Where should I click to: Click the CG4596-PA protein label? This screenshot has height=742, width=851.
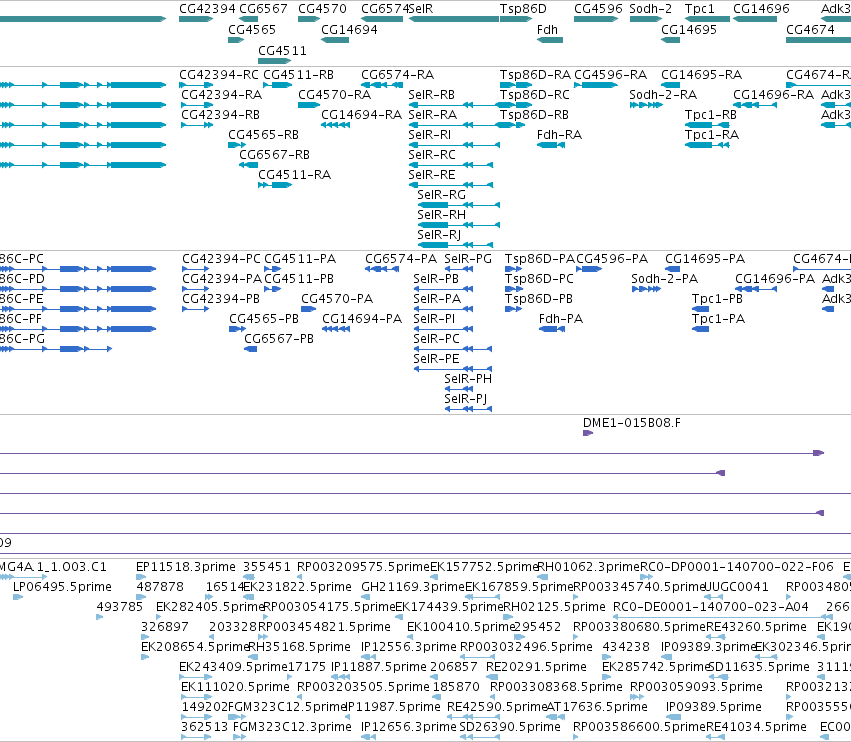pos(612,258)
